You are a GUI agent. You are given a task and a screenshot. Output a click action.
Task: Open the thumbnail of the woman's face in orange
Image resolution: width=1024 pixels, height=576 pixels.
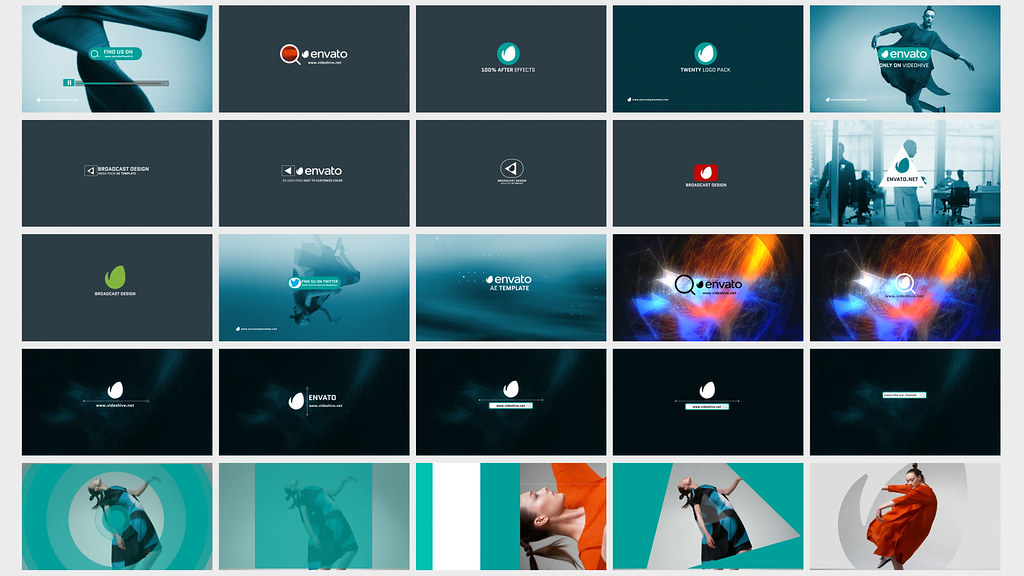tap(511, 517)
